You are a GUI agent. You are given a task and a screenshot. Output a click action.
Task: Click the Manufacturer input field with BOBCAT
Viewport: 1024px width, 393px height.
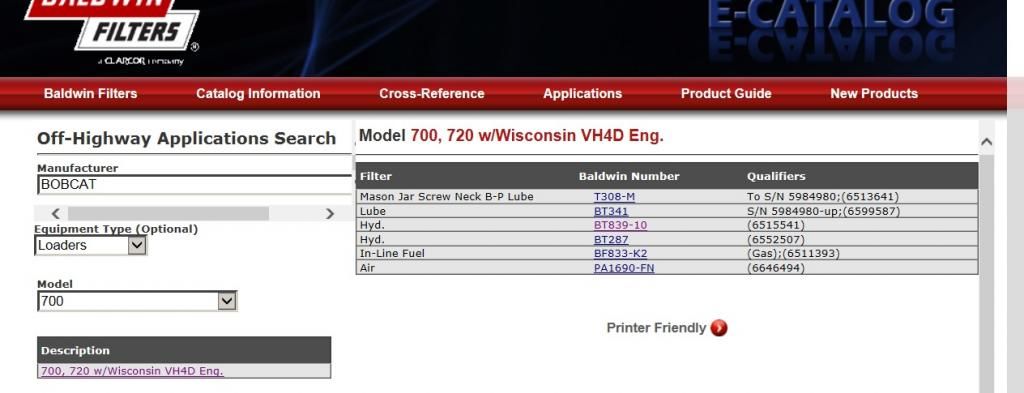coord(195,185)
